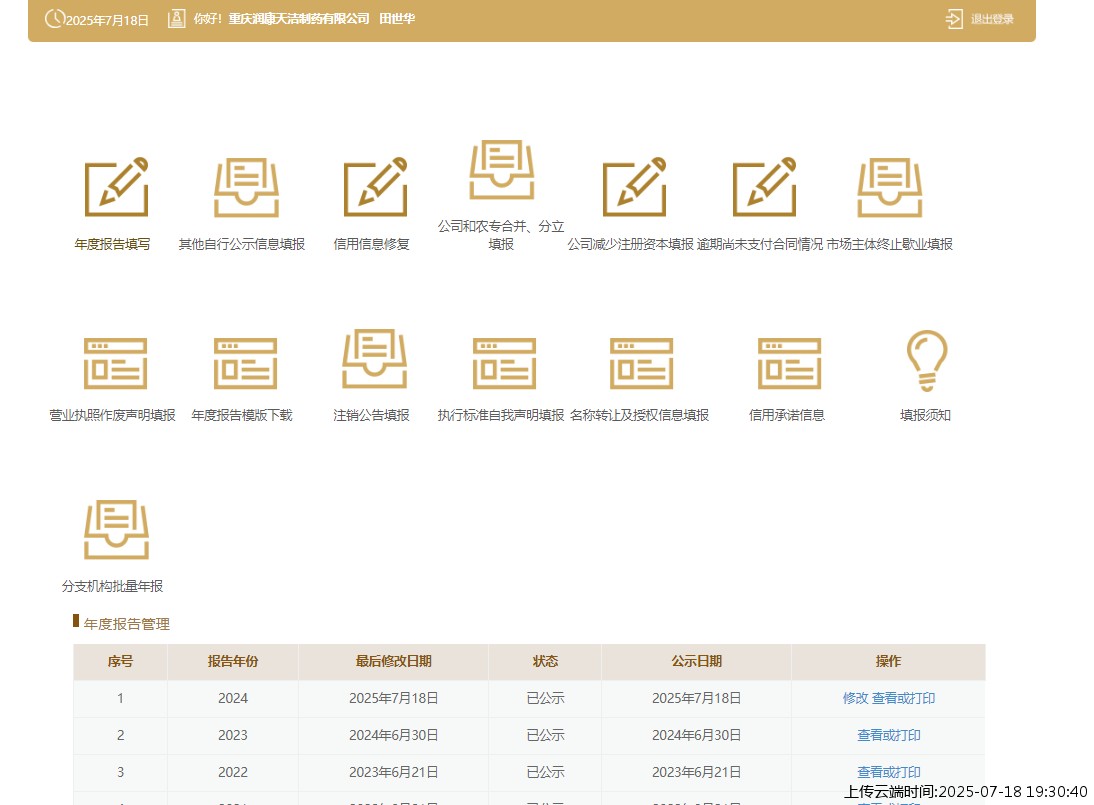Select report year cell 2023

coord(233,735)
